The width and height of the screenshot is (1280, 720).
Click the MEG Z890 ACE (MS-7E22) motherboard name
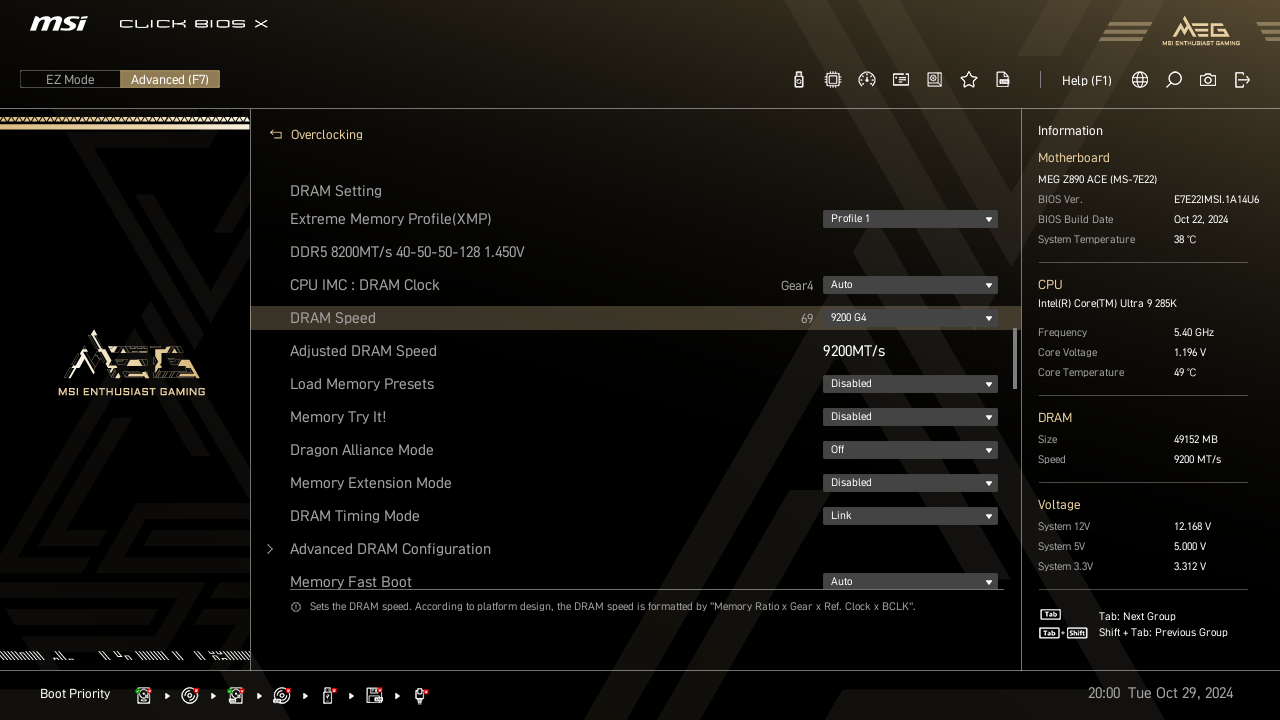[x=1098, y=179]
